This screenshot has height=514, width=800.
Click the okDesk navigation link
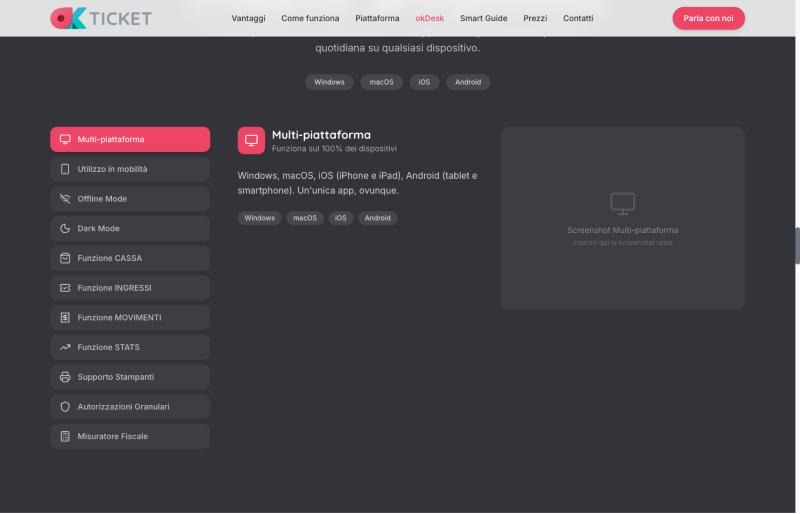coord(430,18)
